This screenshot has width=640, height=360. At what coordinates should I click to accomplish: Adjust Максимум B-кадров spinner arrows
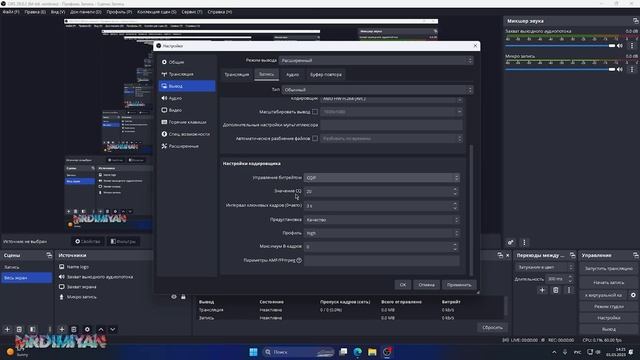(x=455, y=247)
